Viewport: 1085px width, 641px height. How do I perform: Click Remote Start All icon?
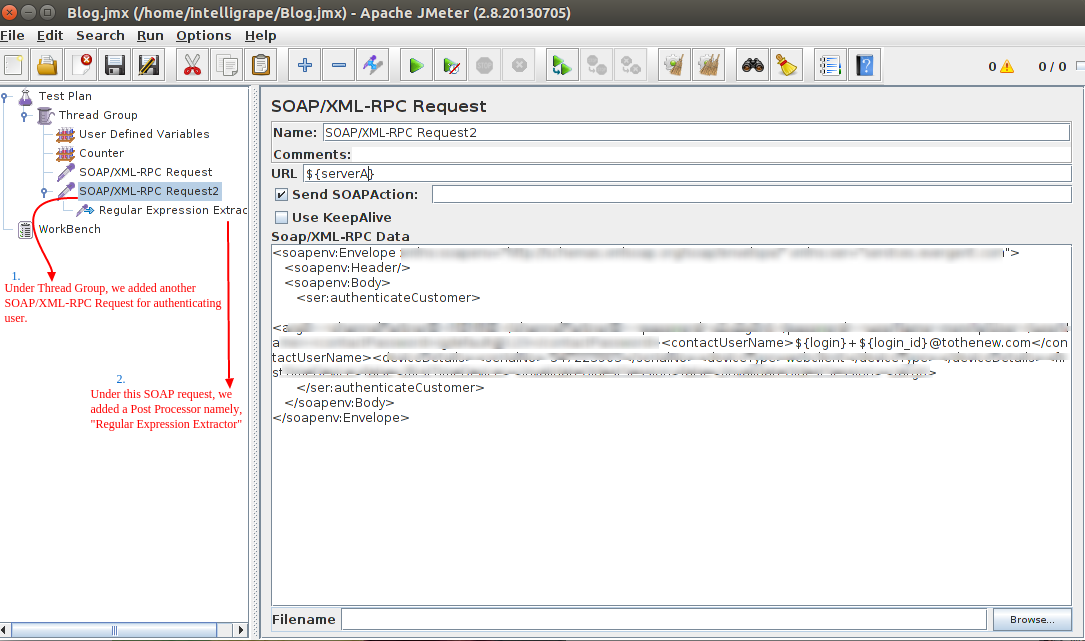[562, 66]
